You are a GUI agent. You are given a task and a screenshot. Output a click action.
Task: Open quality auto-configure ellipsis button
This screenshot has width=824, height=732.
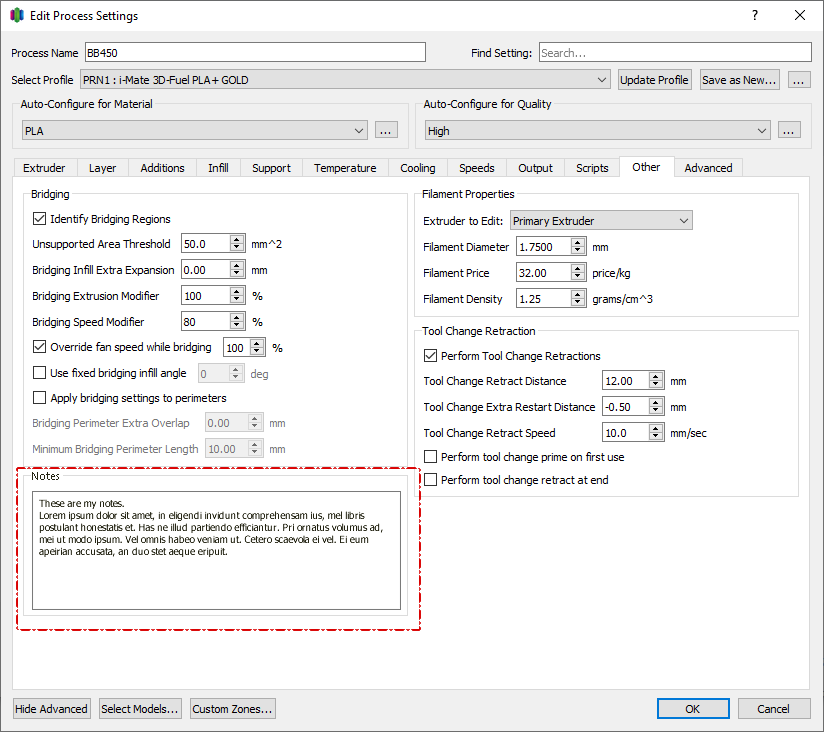[x=789, y=130]
